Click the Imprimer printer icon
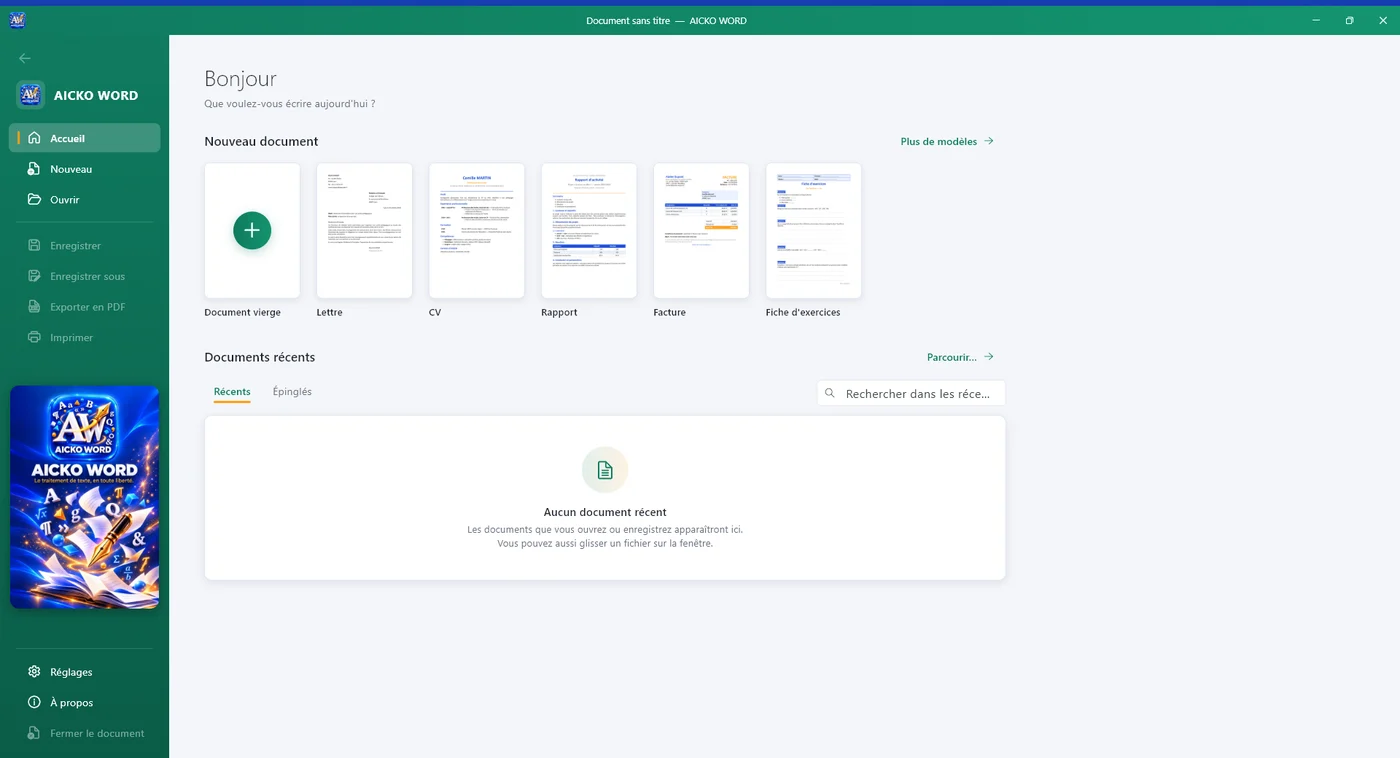1400x758 pixels. [x=34, y=337]
